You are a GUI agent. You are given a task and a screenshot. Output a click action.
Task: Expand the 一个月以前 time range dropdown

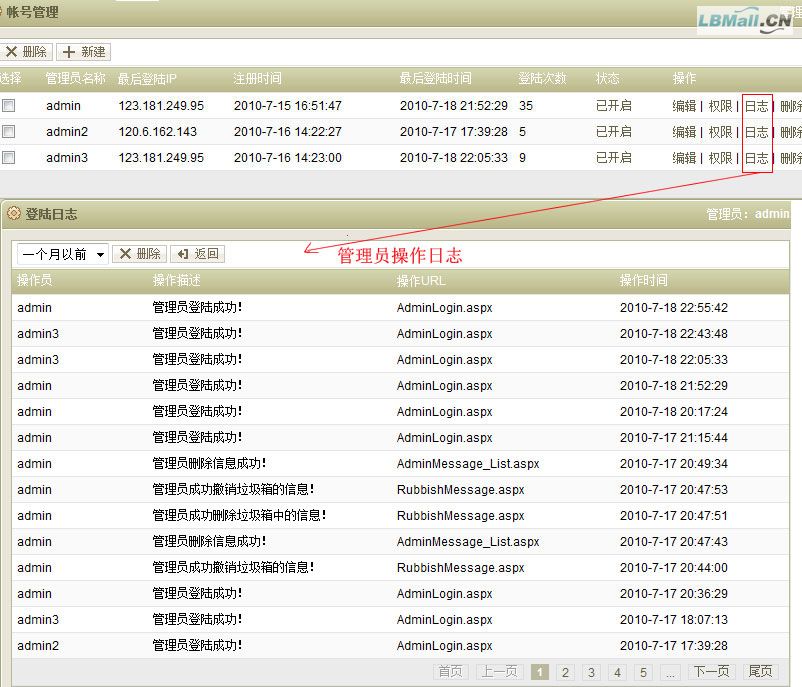63,254
